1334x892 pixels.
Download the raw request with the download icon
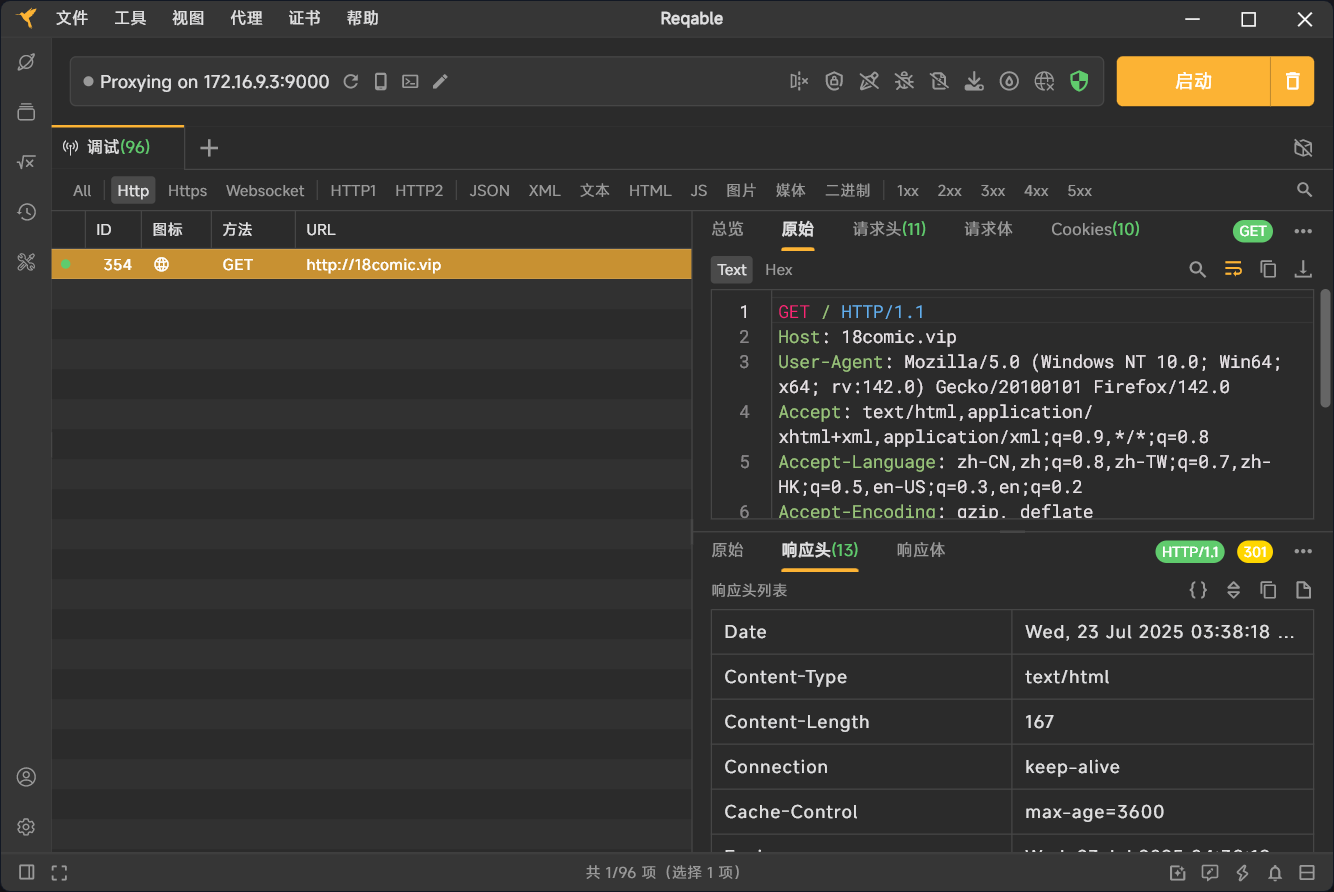(1303, 269)
